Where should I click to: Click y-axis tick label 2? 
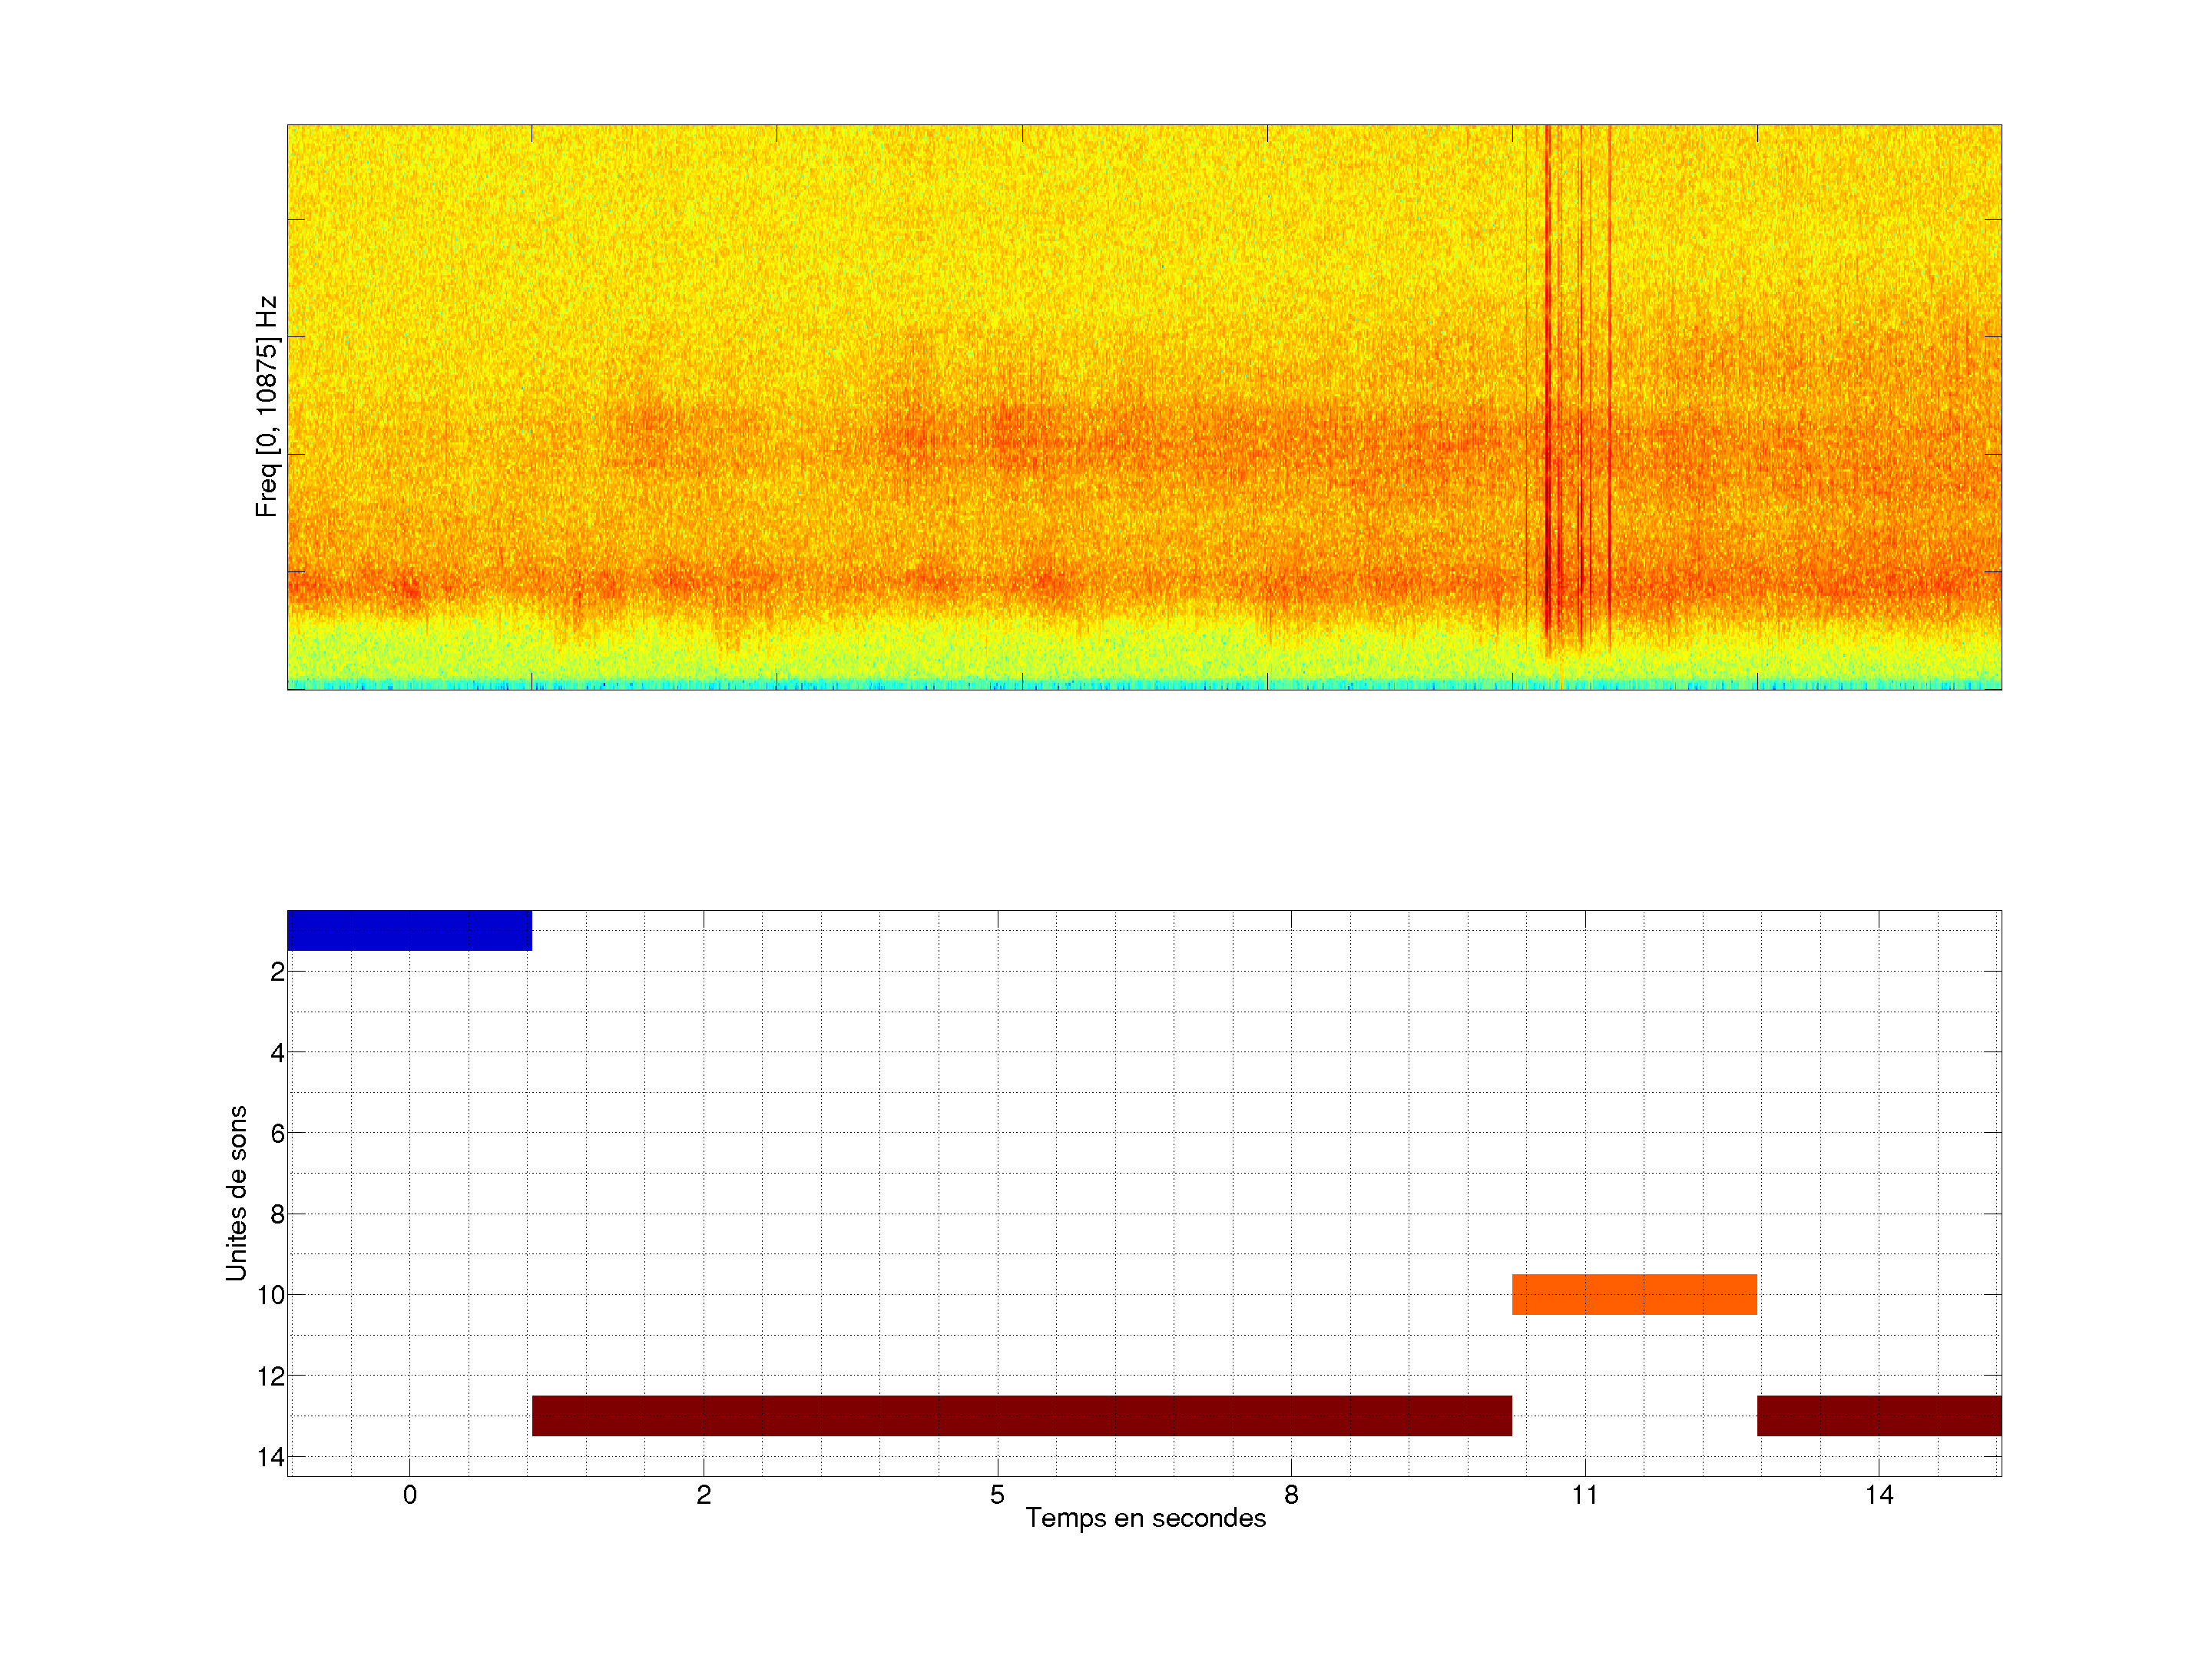[x=277, y=972]
